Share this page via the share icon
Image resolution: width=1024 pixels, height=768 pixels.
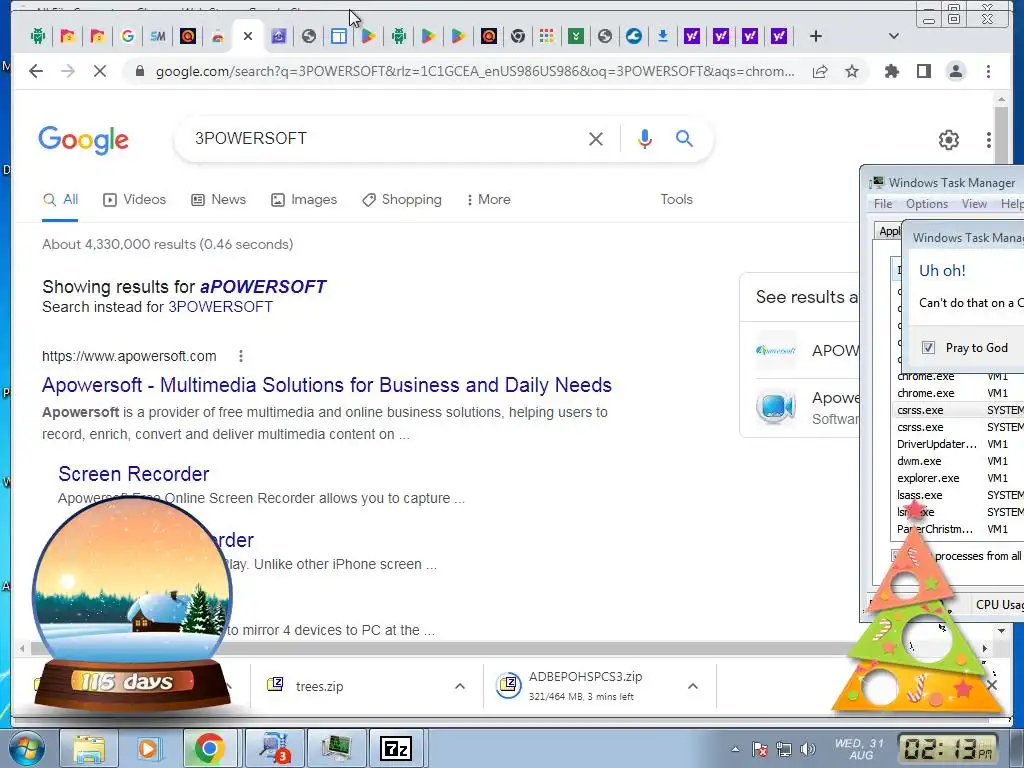pos(820,71)
